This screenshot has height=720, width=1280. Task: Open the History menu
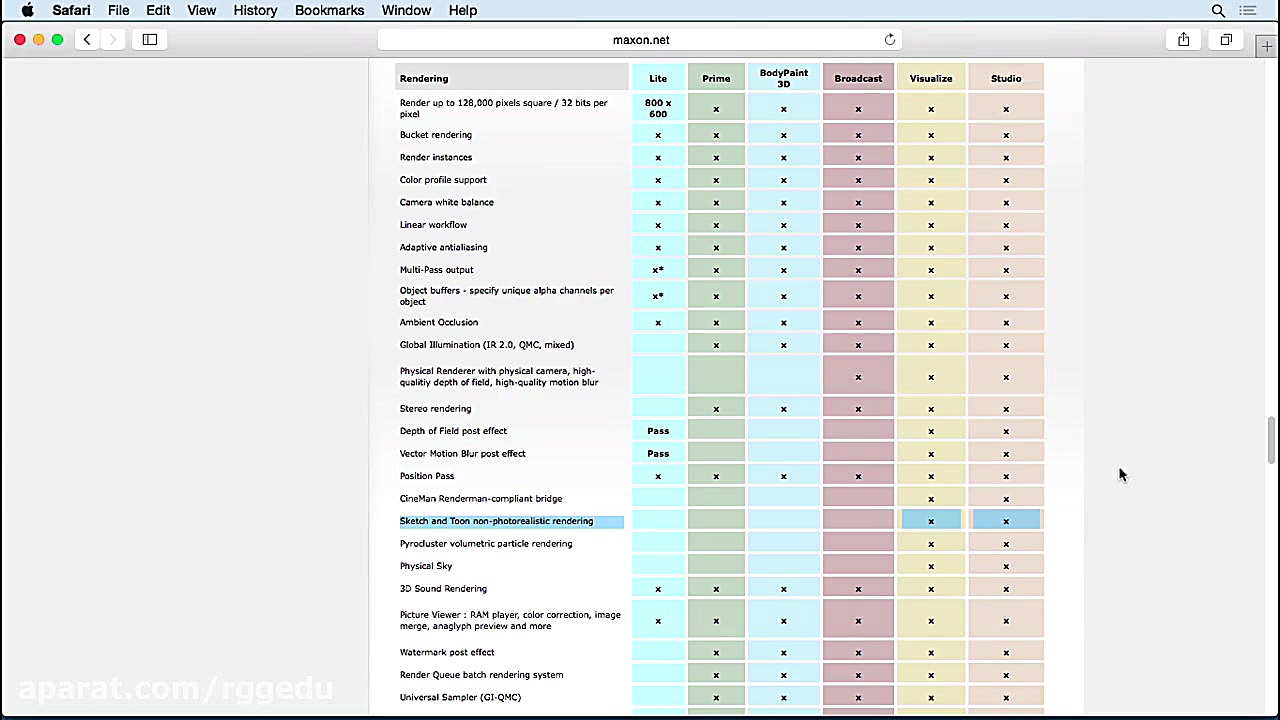(x=255, y=10)
